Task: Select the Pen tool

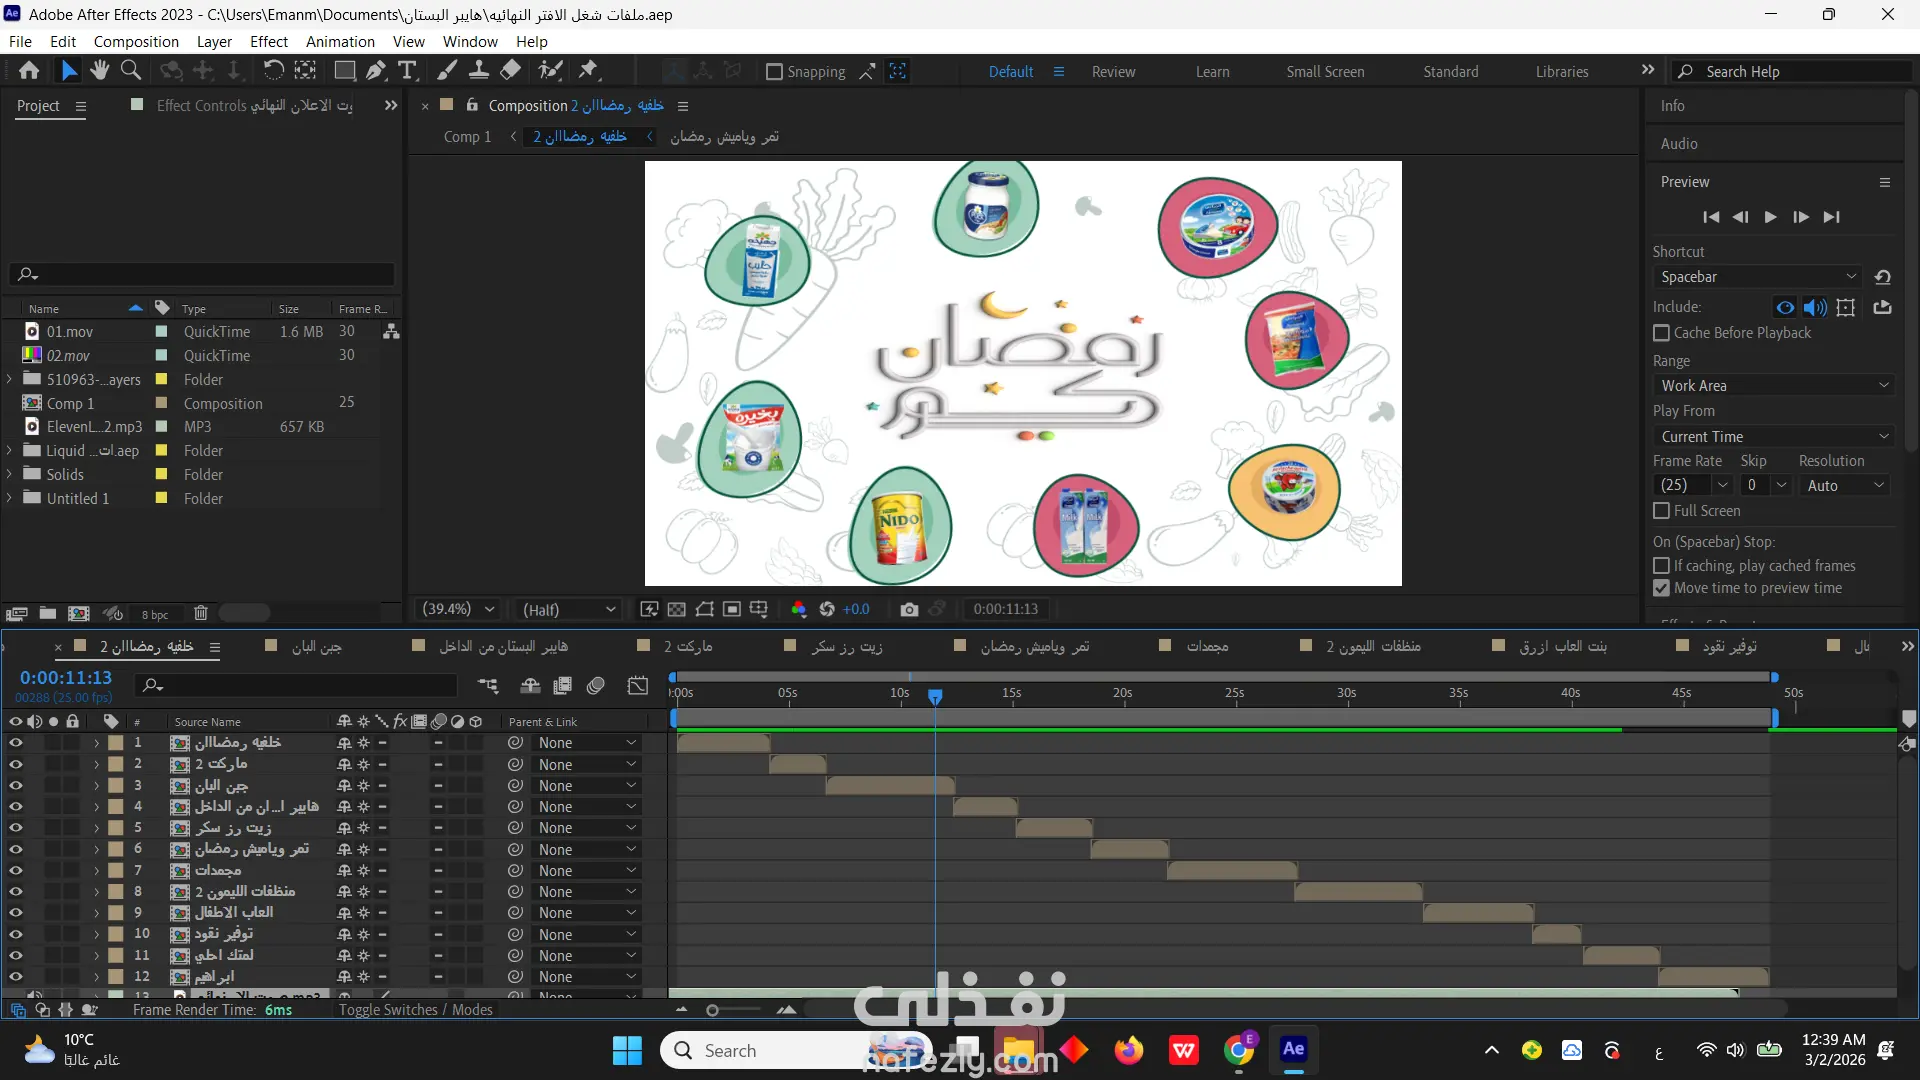Action: [375, 70]
